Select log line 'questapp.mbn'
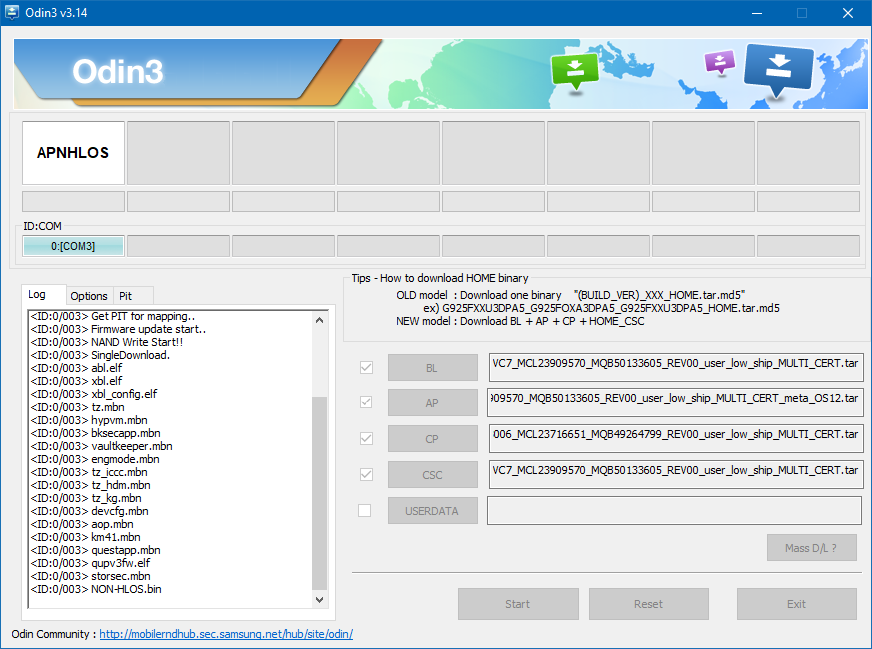Screen dimensions: 872x649 point(95,550)
